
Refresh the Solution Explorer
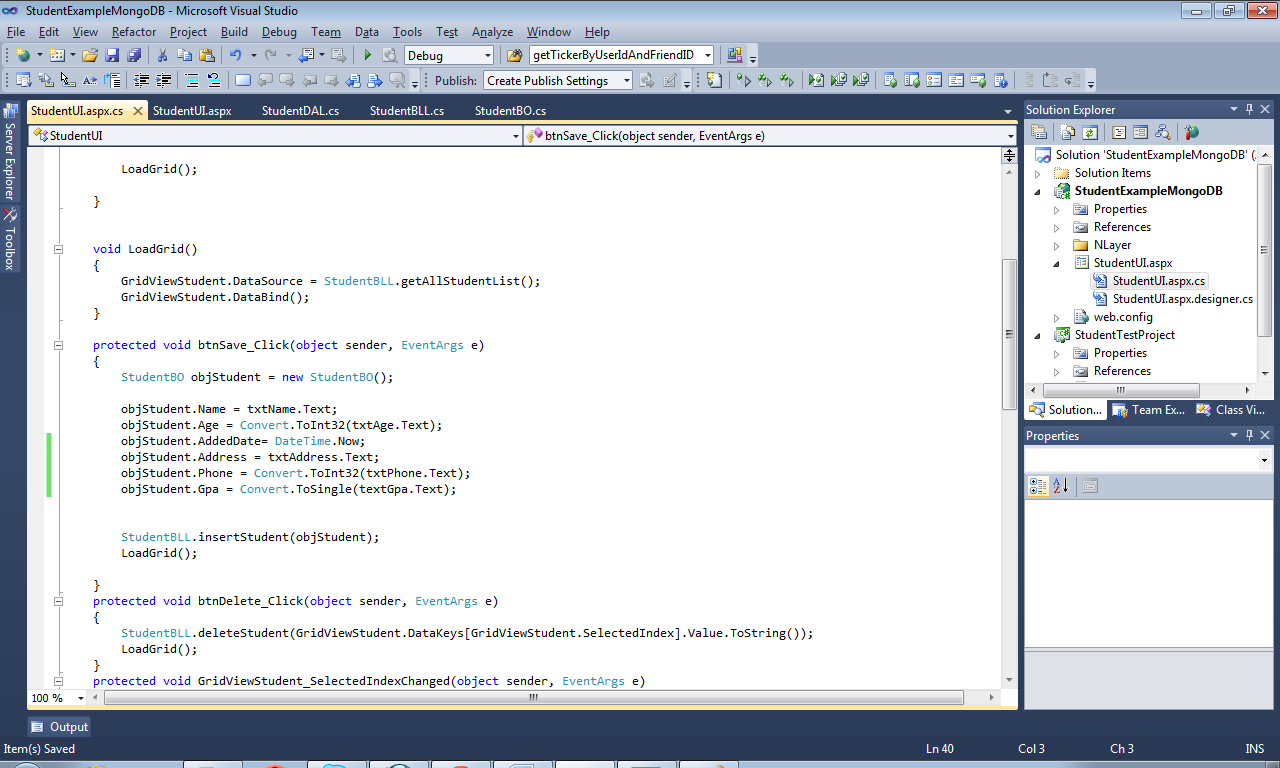coord(1090,132)
